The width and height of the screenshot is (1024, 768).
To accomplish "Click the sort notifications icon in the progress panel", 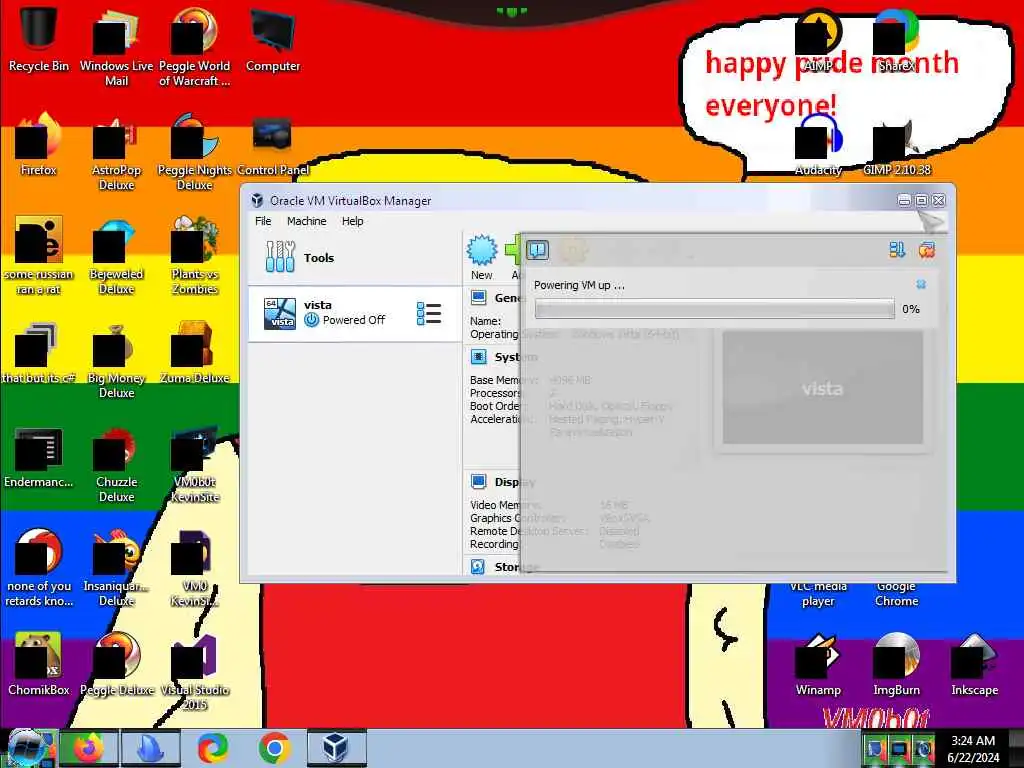I will point(897,249).
